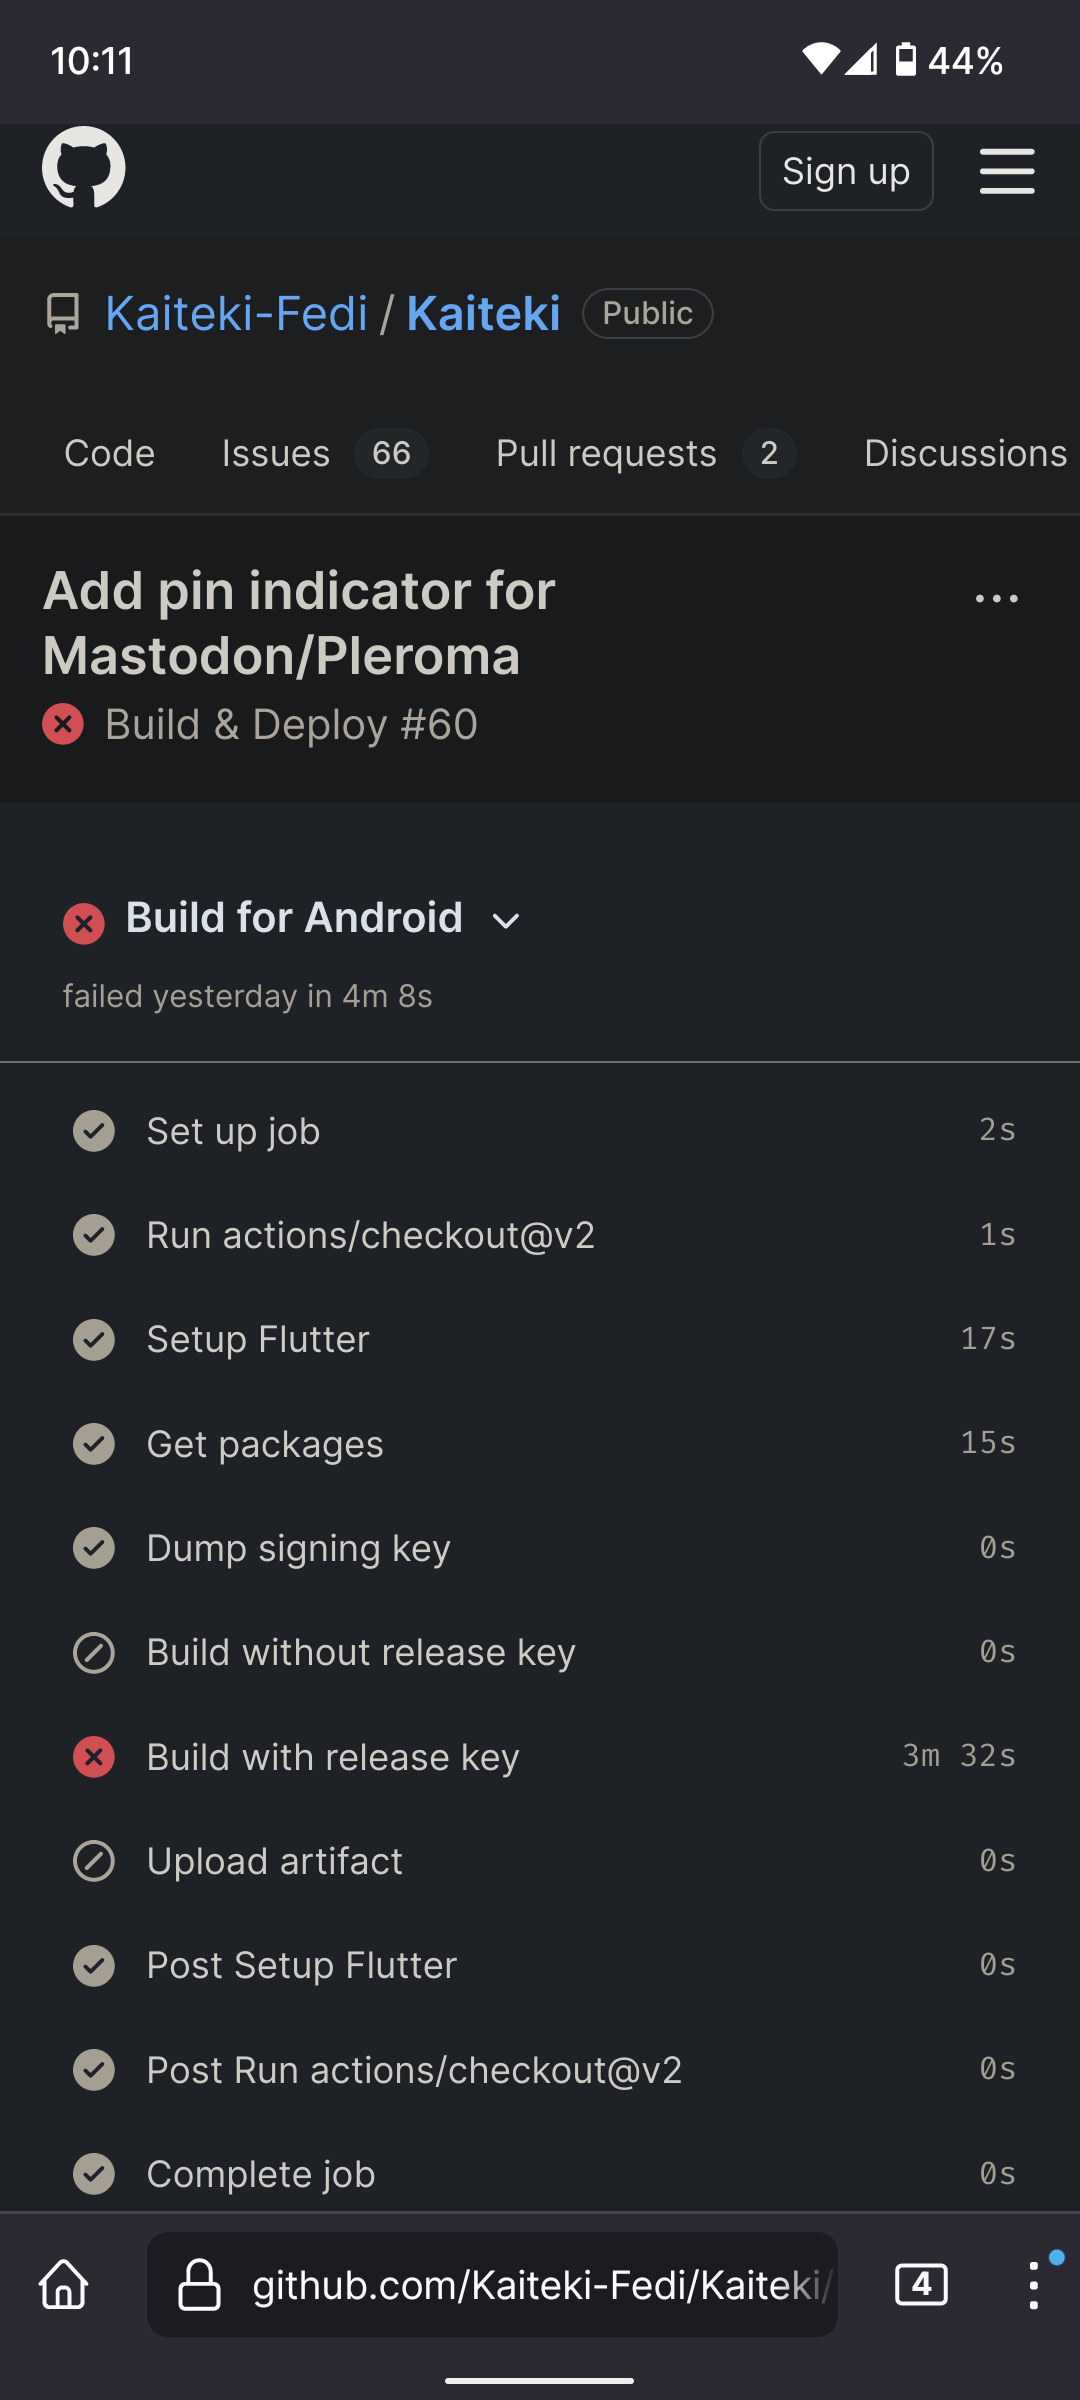Click the failed status icon next to Build & Deploy #60
The width and height of the screenshot is (1080, 2400).
click(x=64, y=724)
